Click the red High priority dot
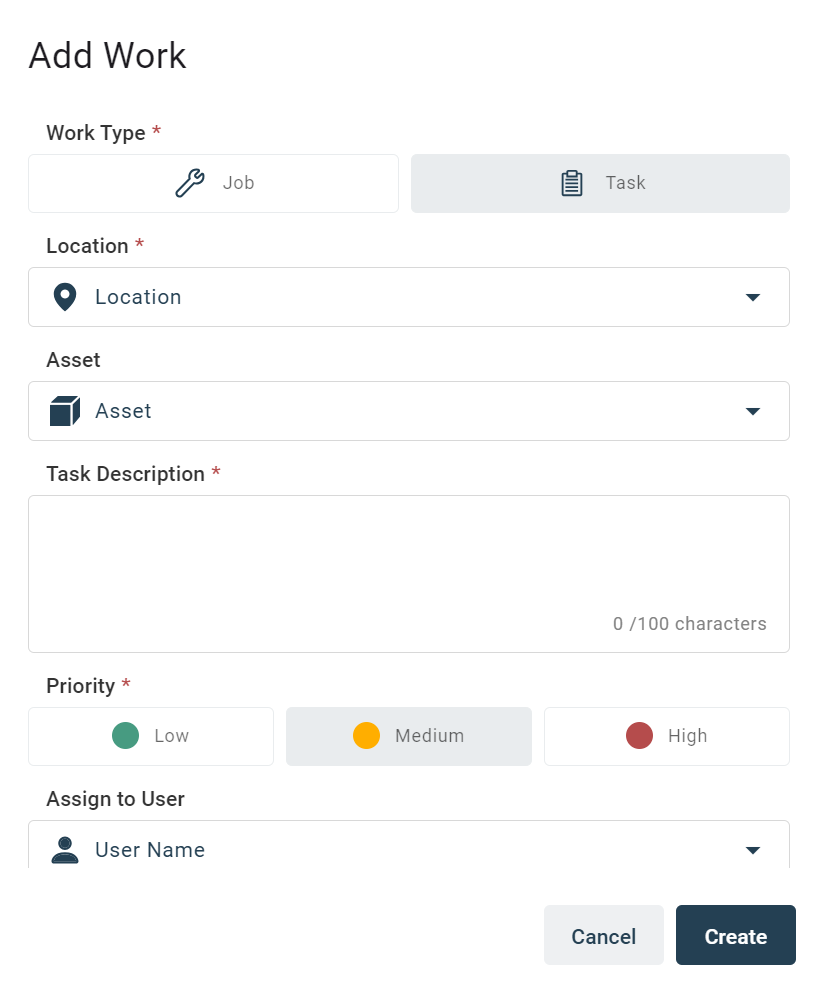The width and height of the screenshot is (822, 994). (x=638, y=735)
